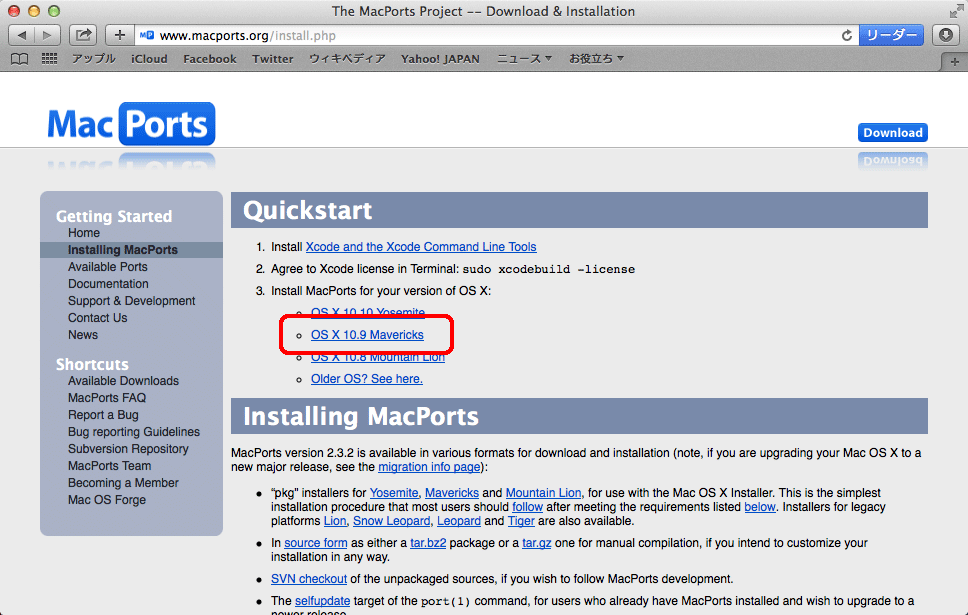Reload the page with the refresh icon
This screenshot has width=968, height=615.
point(846,35)
